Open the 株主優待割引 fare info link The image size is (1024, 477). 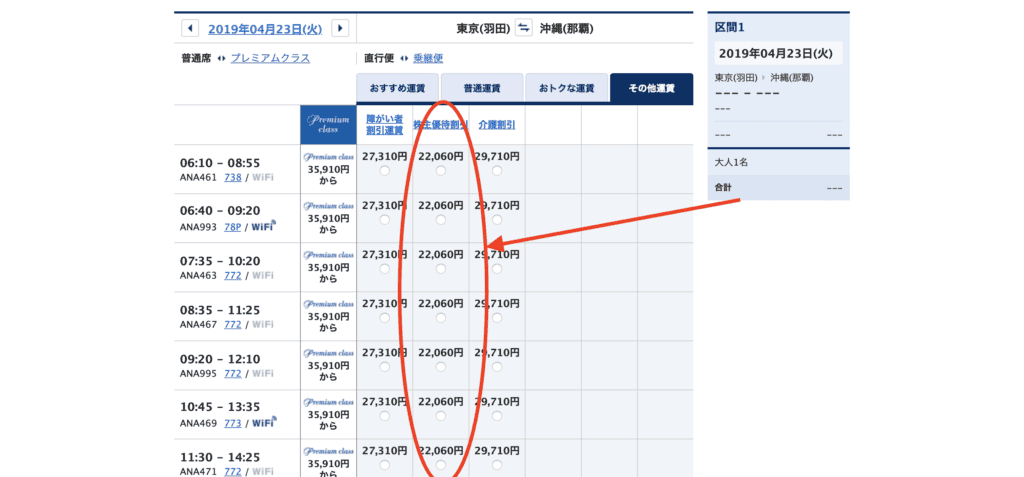click(441, 125)
